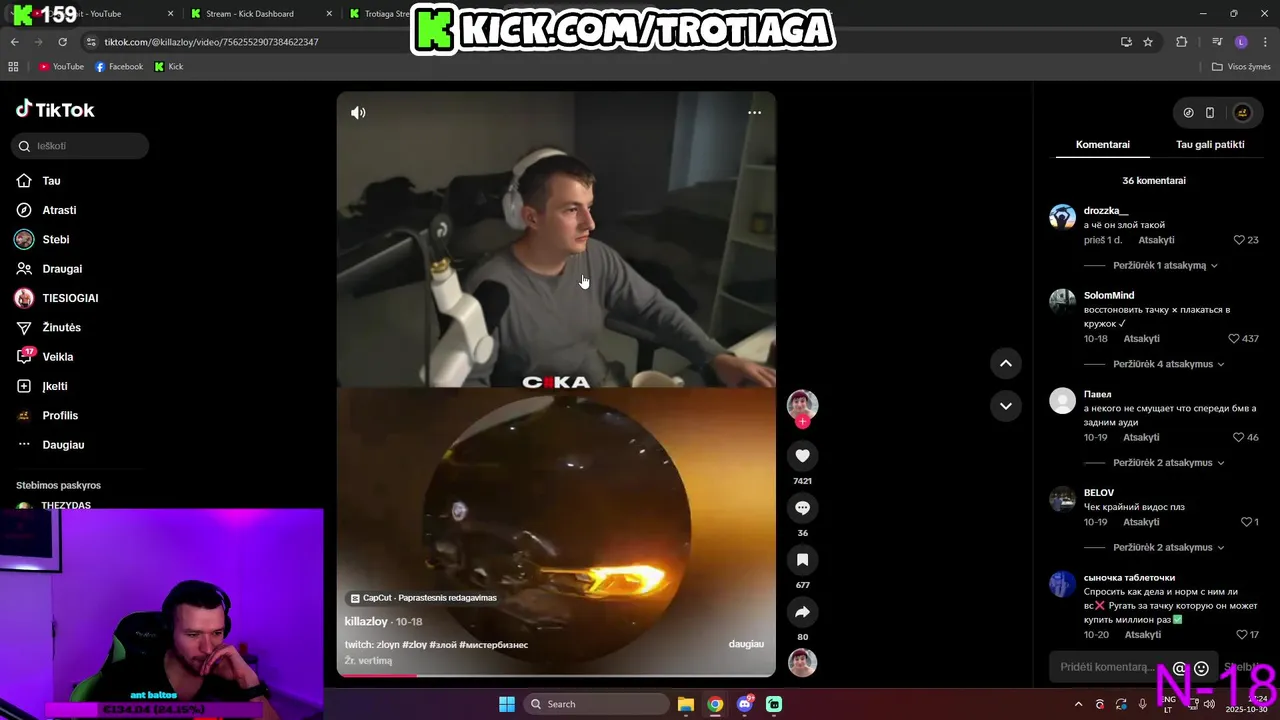Viewport: 1280px width, 720px height.
Task: Click the phone app icon in top-right pill
Action: tap(1210, 113)
